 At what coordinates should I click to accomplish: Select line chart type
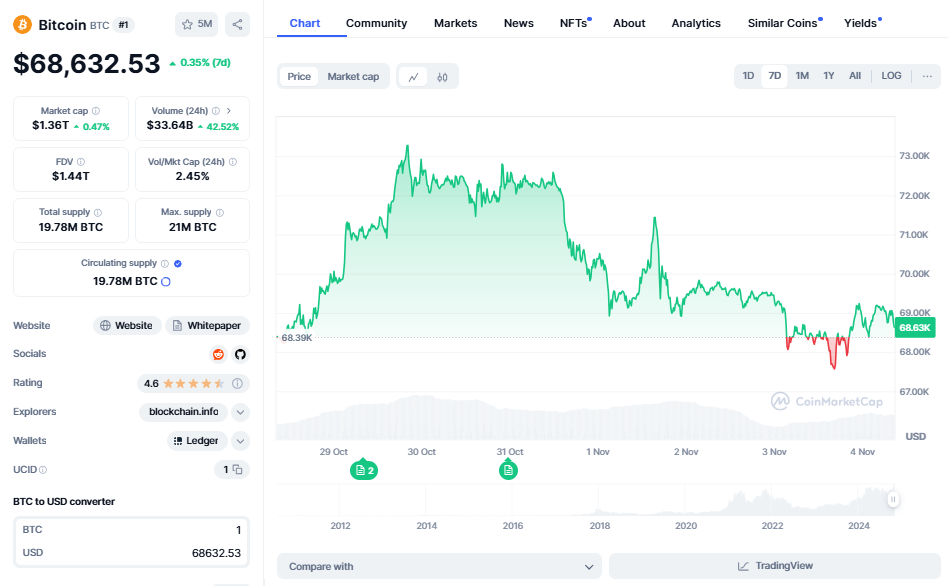point(414,77)
